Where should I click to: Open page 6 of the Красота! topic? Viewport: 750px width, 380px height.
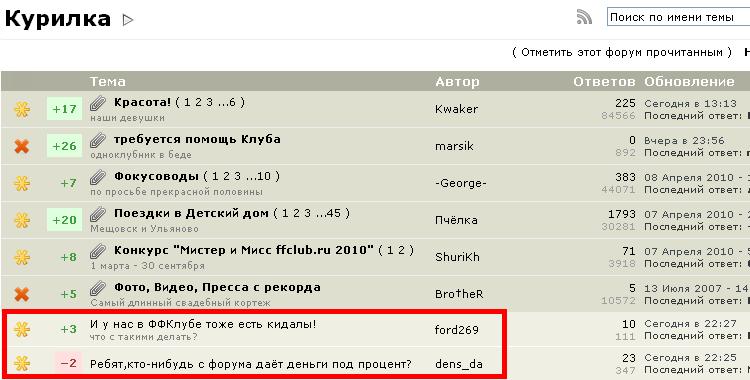point(232,102)
